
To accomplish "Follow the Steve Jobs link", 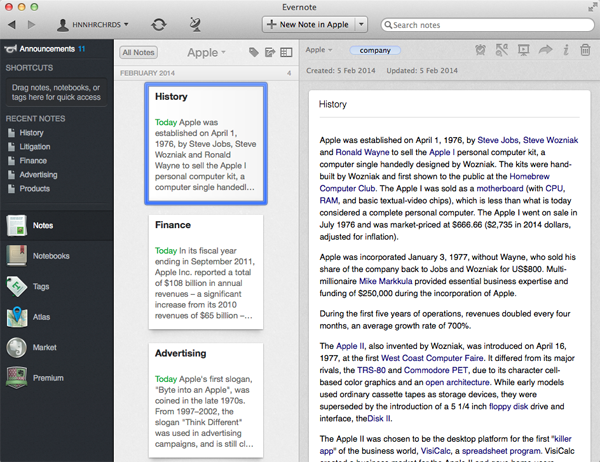I will [498, 140].
